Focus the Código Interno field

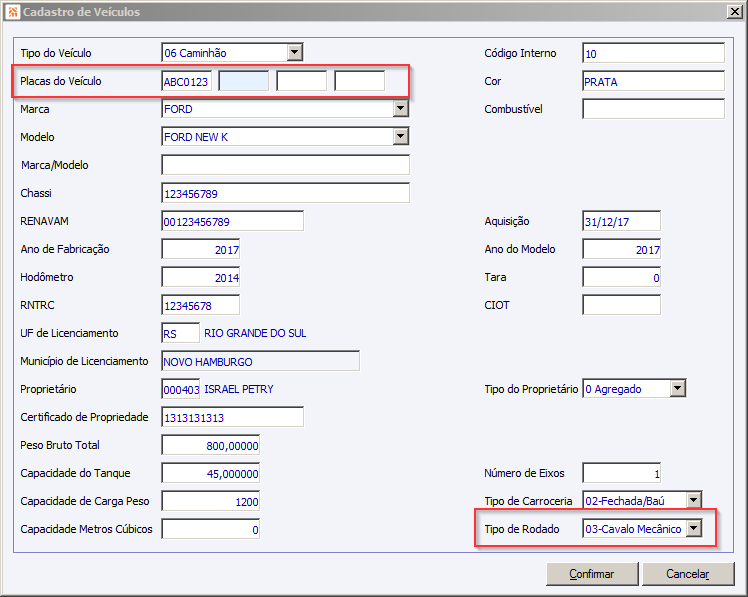point(653,53)
